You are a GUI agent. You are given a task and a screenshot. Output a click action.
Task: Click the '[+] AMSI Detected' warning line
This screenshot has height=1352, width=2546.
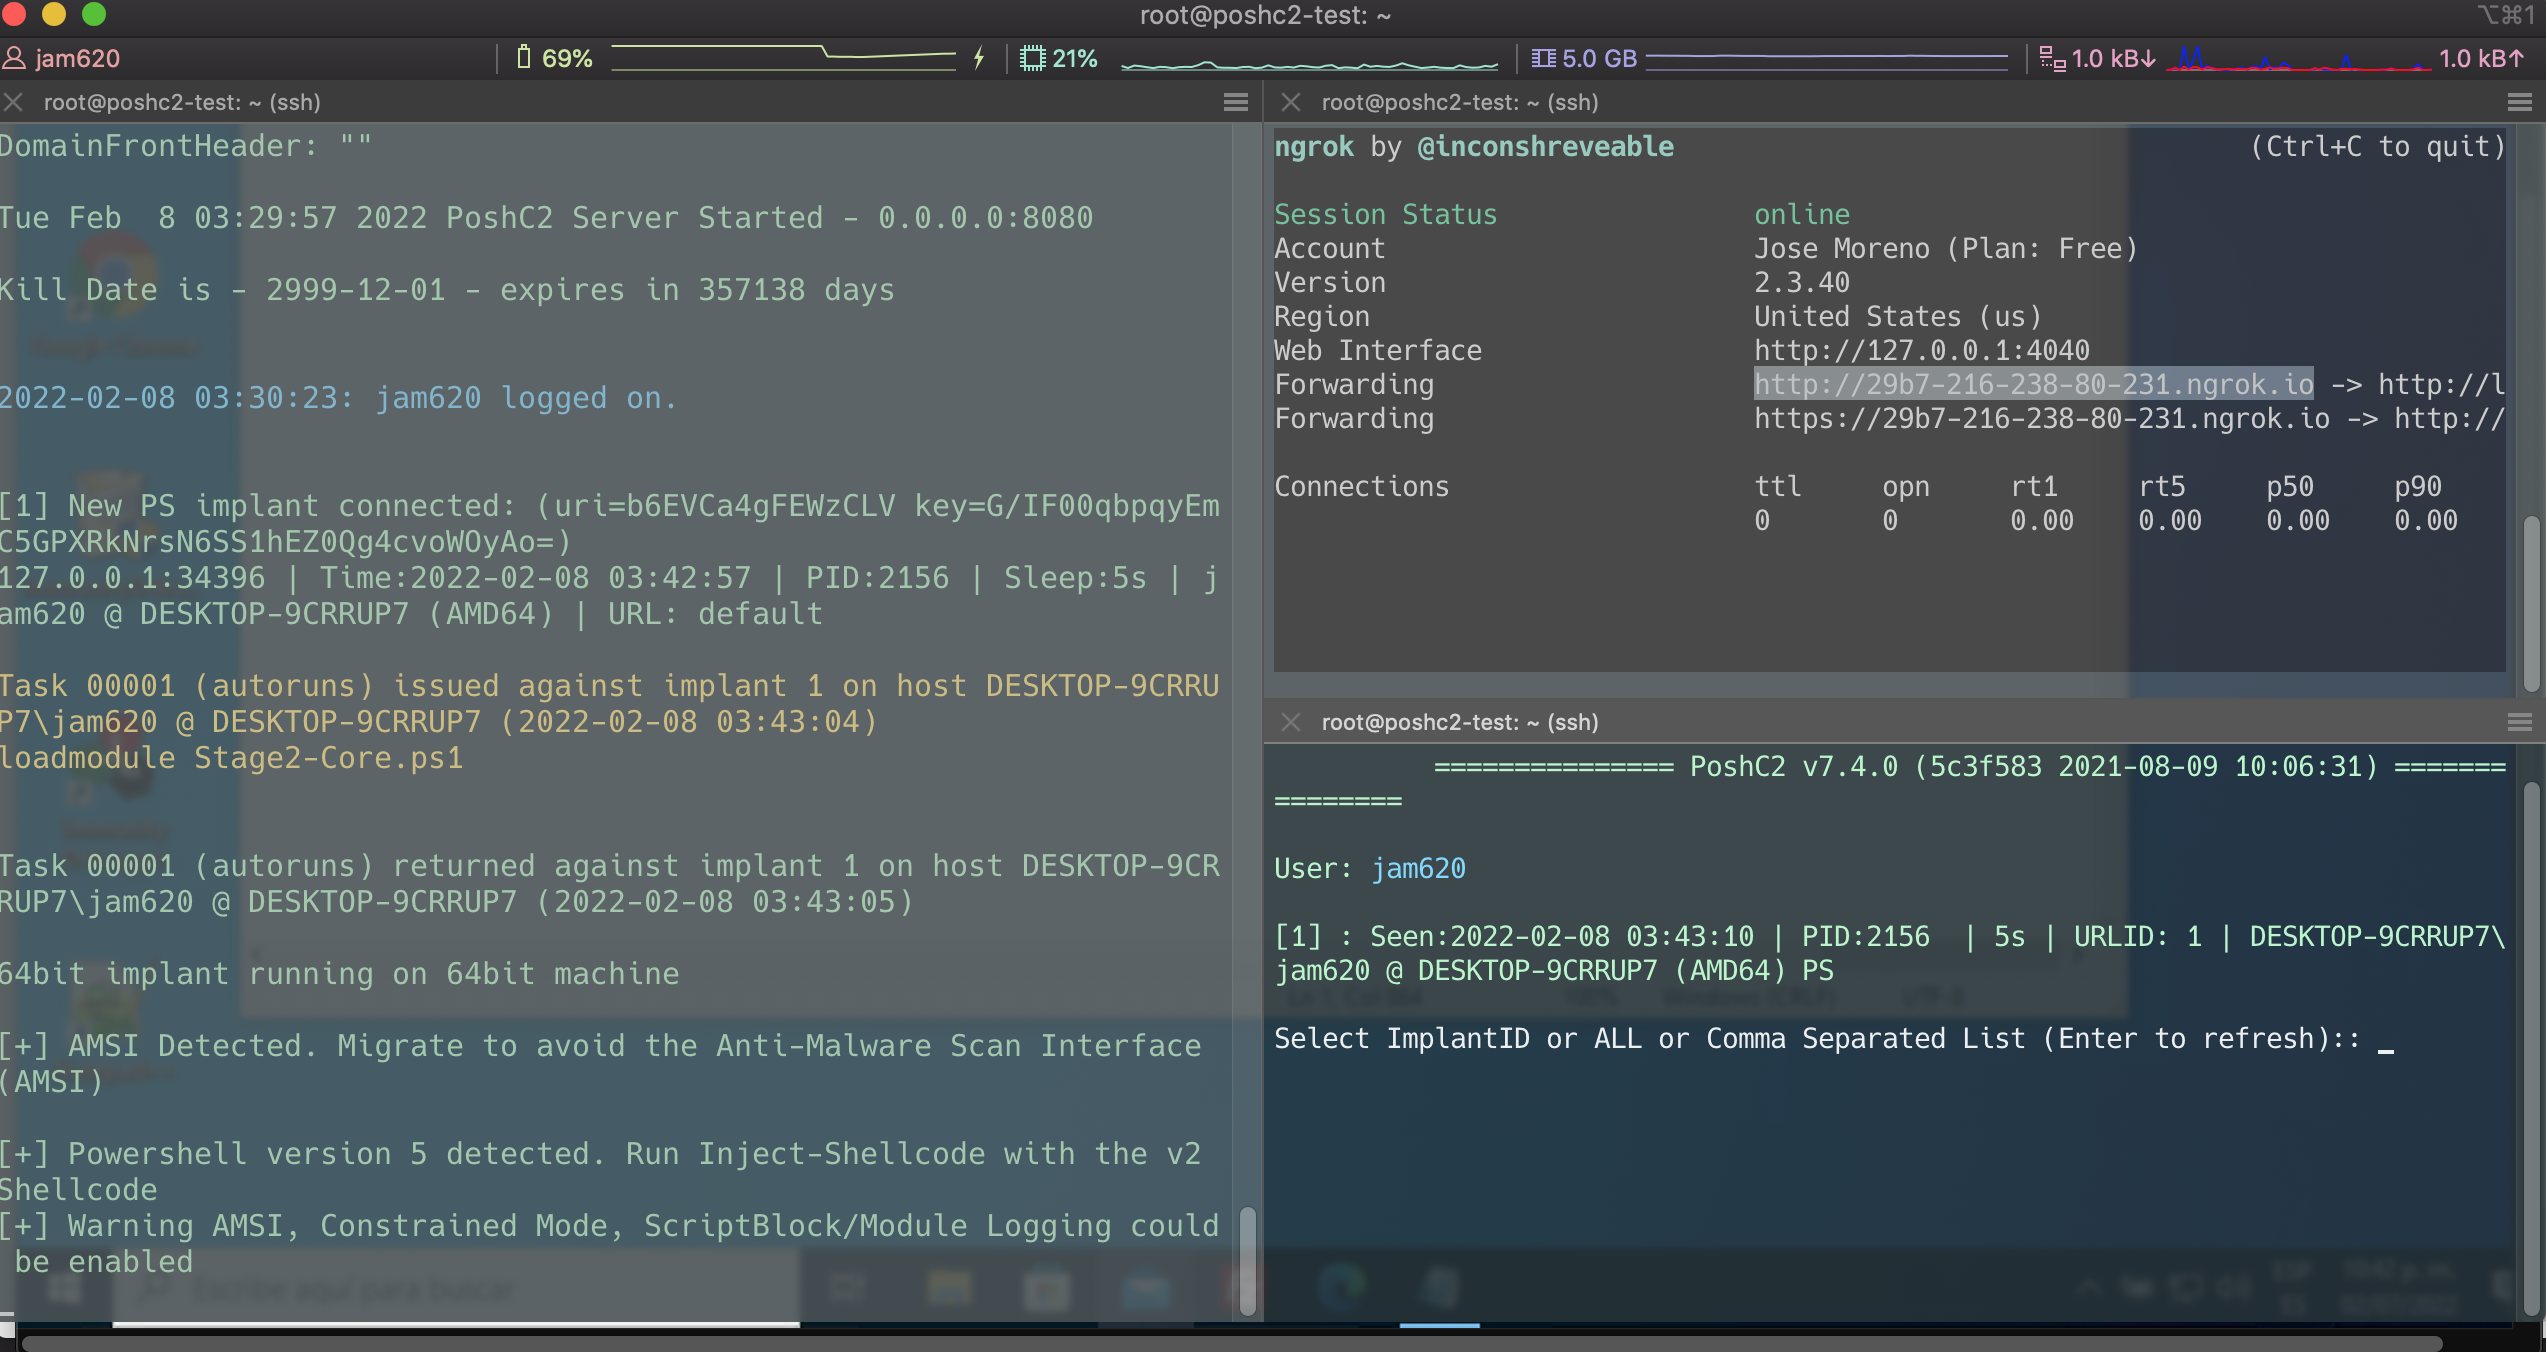tap(601, 1063)
